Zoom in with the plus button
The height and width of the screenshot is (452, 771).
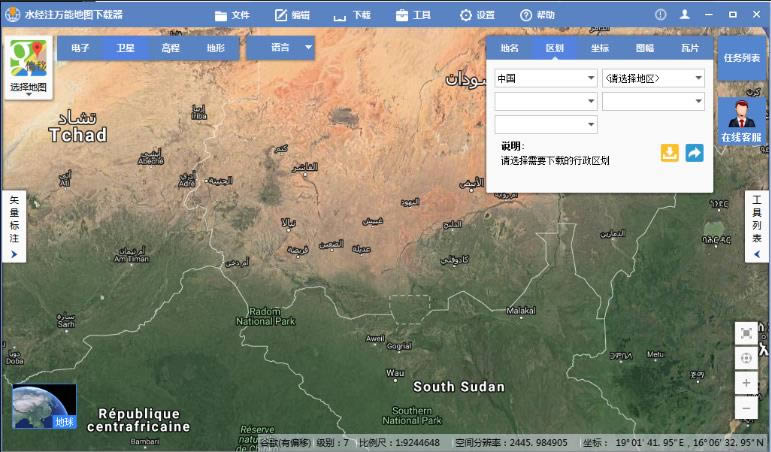point(746,383)
